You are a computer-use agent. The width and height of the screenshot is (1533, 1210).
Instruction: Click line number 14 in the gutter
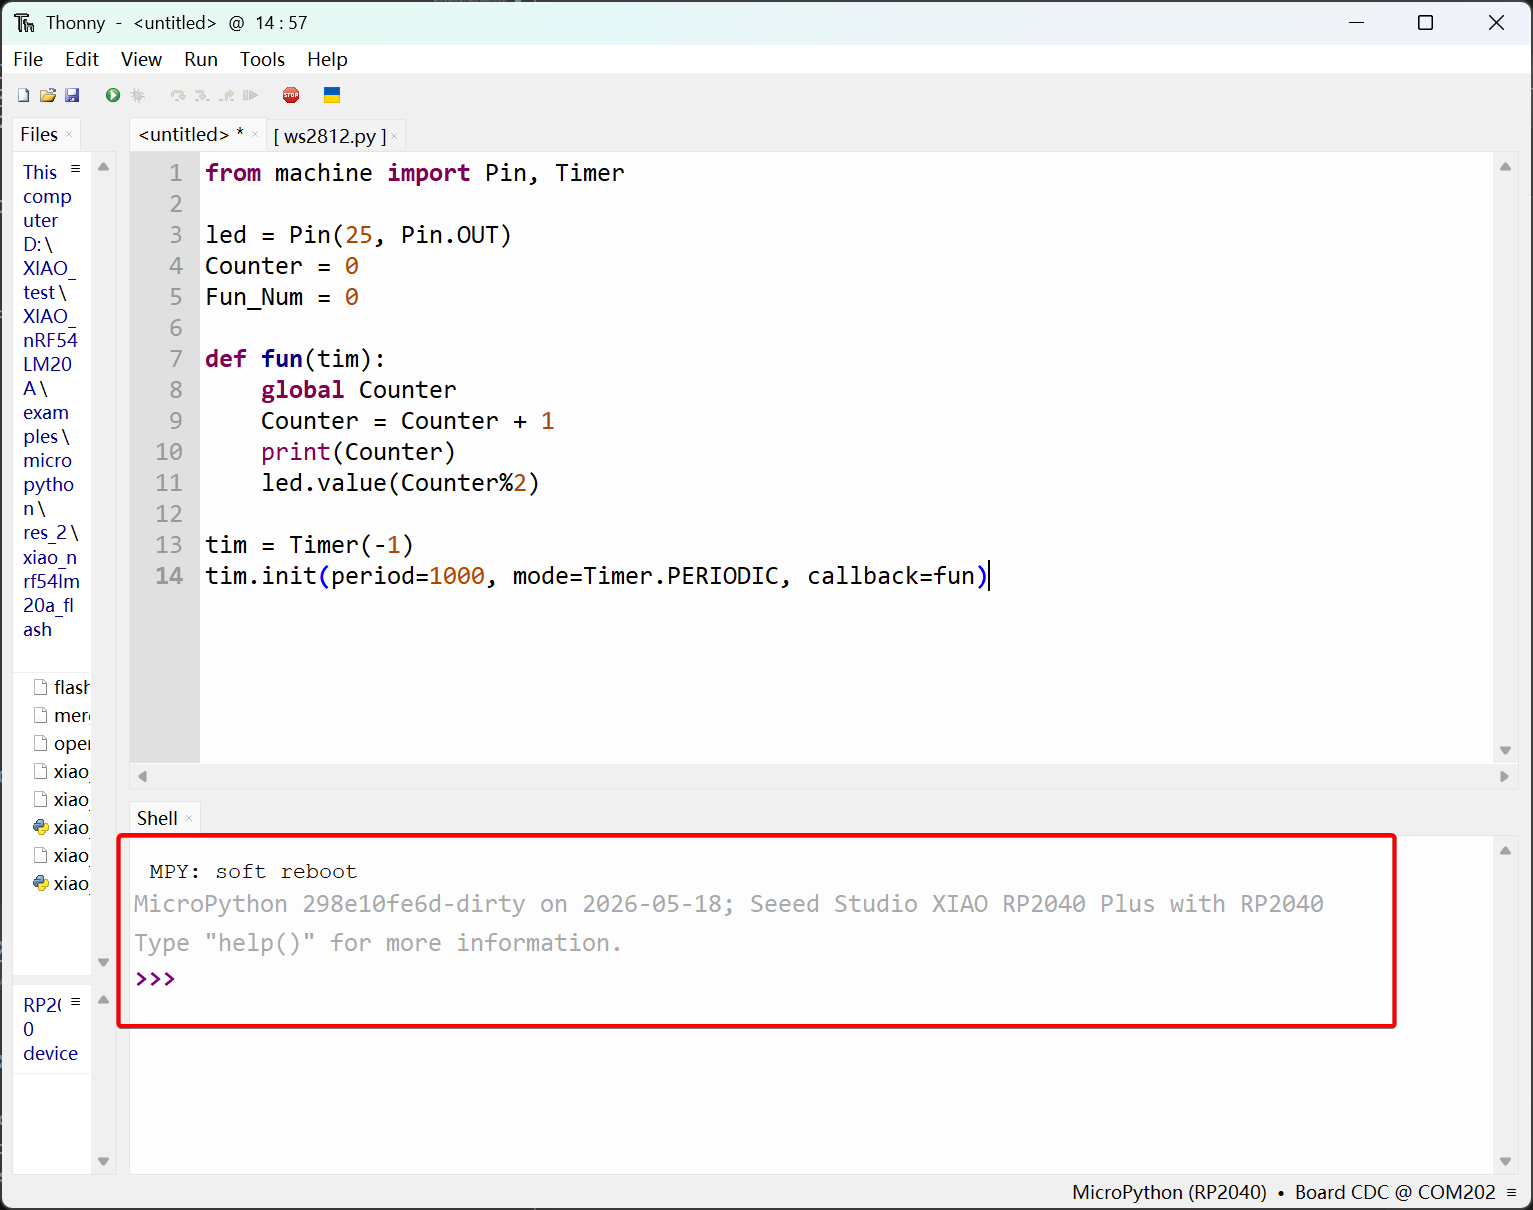(x=169, y=576)
